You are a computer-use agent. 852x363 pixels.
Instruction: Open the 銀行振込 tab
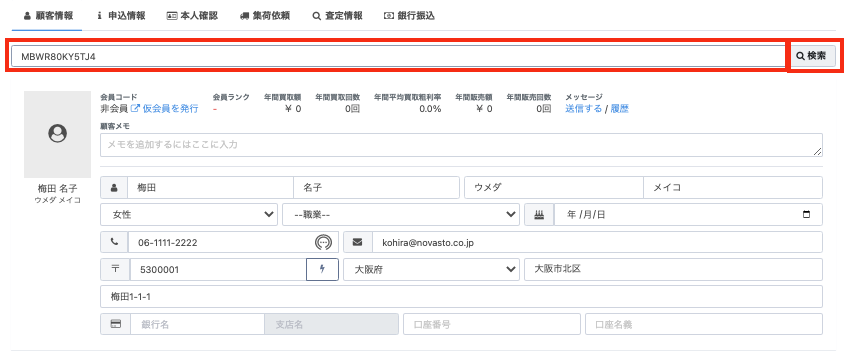pyautogui.click(x=409, y=16)
